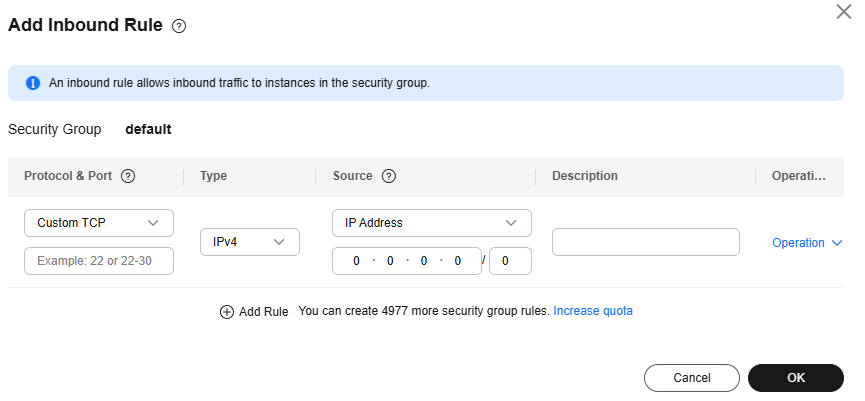
Task: Focus the port input field Example: 22 or 22-30
Action: coord(99,261)
